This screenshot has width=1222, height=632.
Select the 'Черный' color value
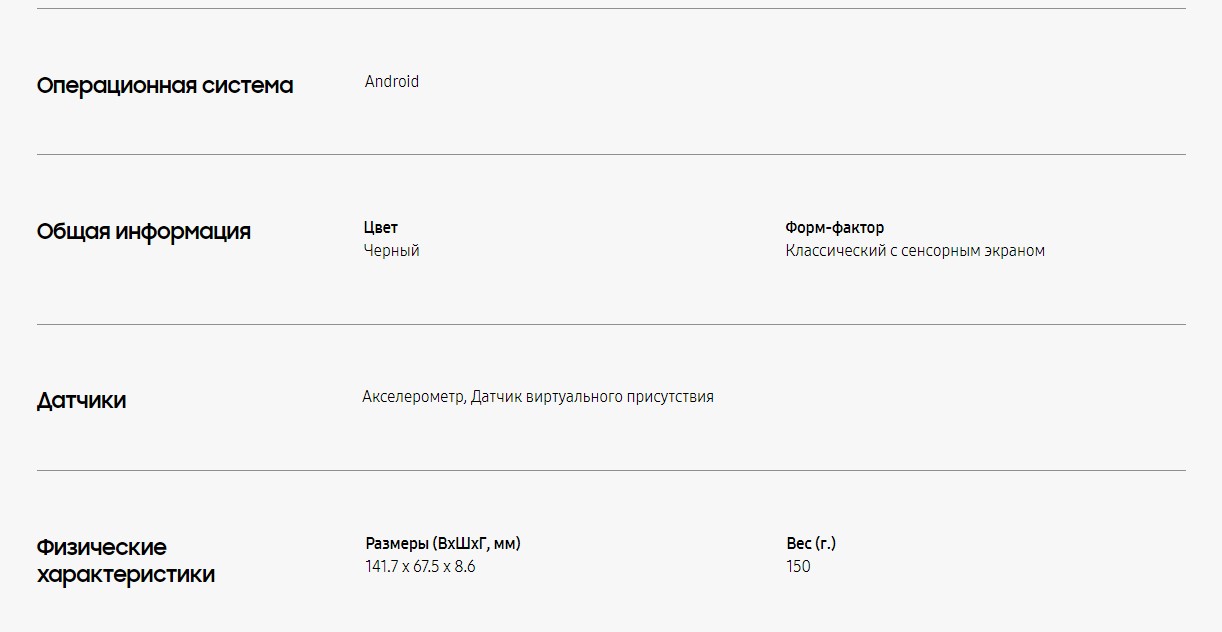tap(392, 251)
